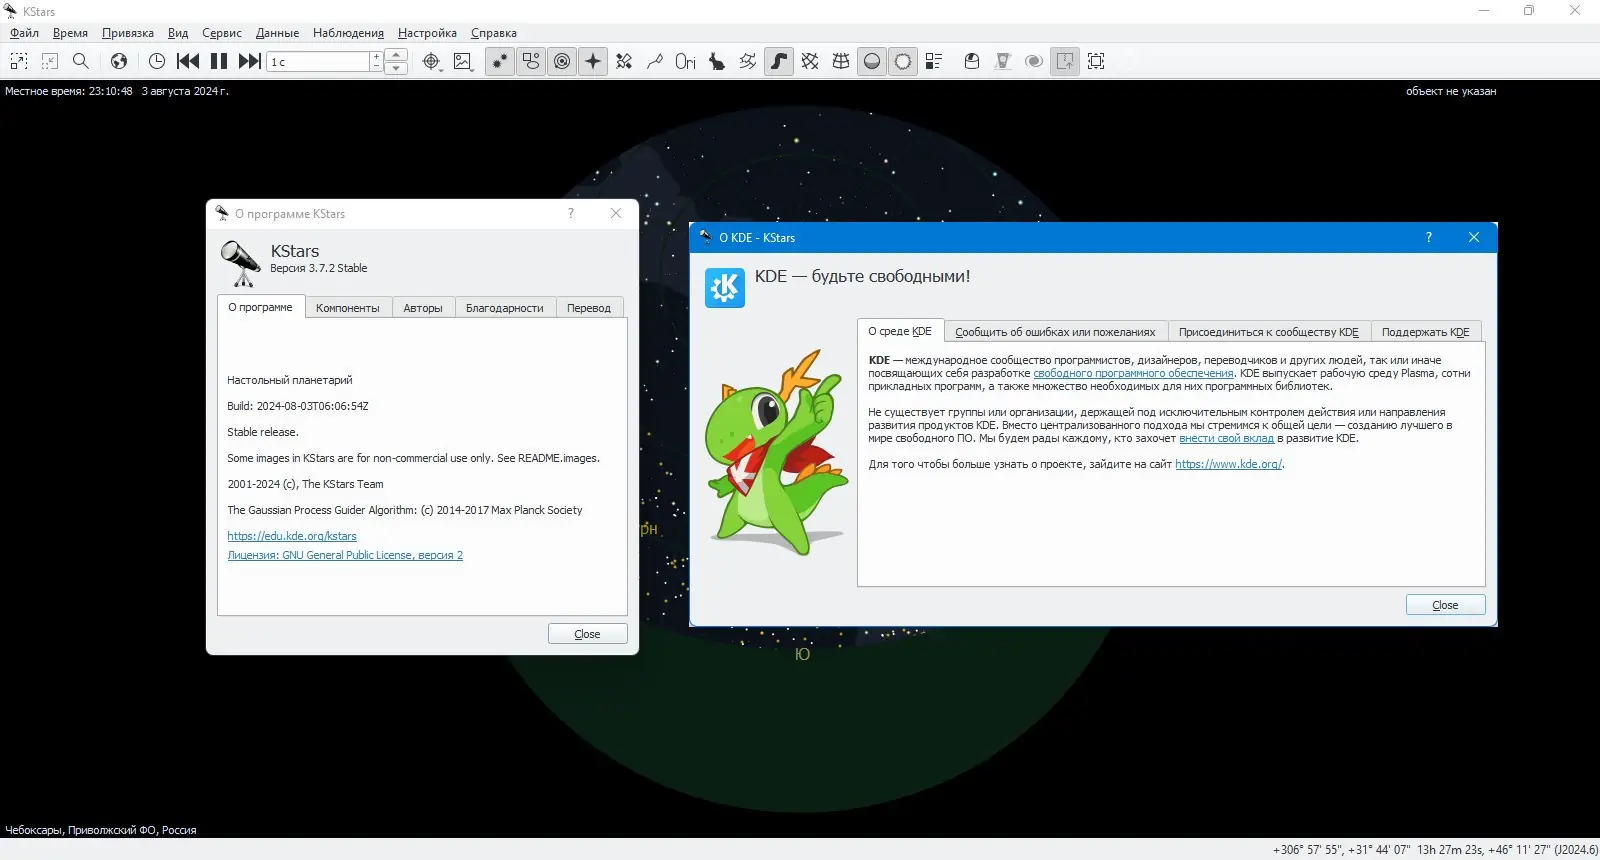Open the Время menu

tap(70, 33)
